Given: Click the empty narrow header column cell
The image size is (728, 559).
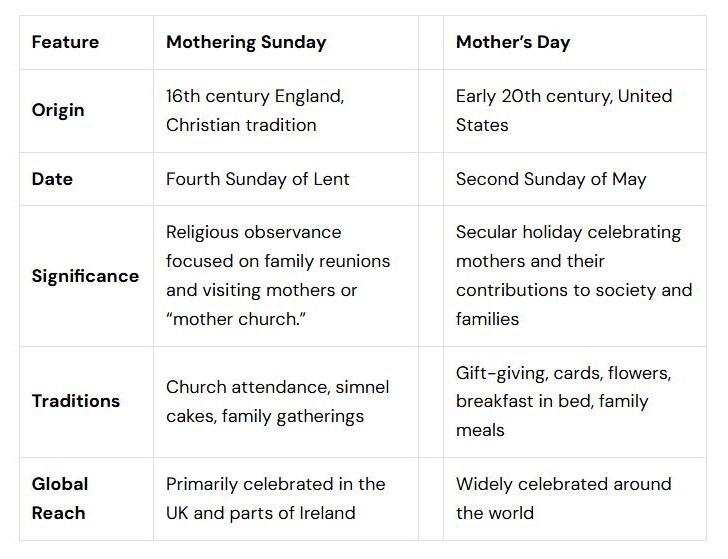Looking at the screenshot, I should [431, 42].
